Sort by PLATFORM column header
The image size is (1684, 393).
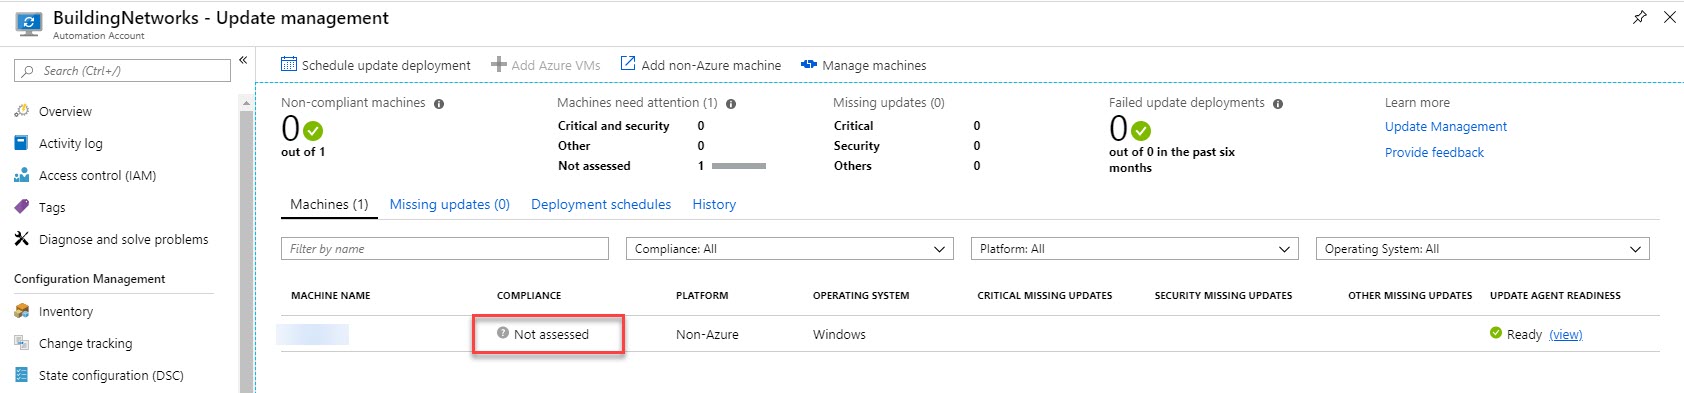pos(702,296)
